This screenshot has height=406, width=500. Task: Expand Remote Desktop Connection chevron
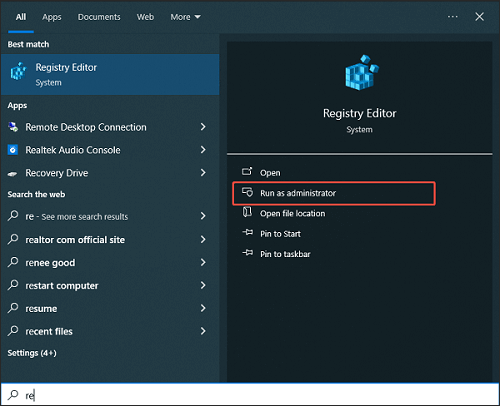pyautogui.click(x=203, y=127)
